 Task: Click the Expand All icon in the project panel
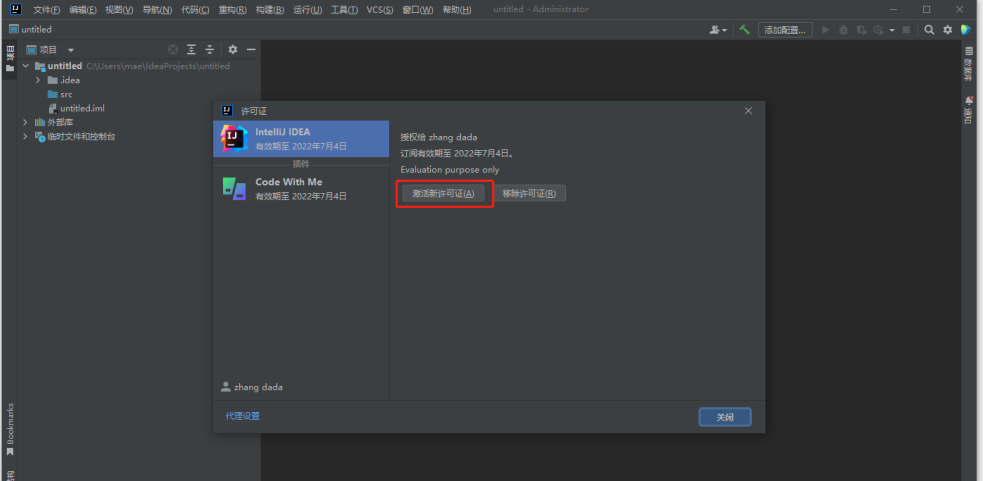pos(191,50)
